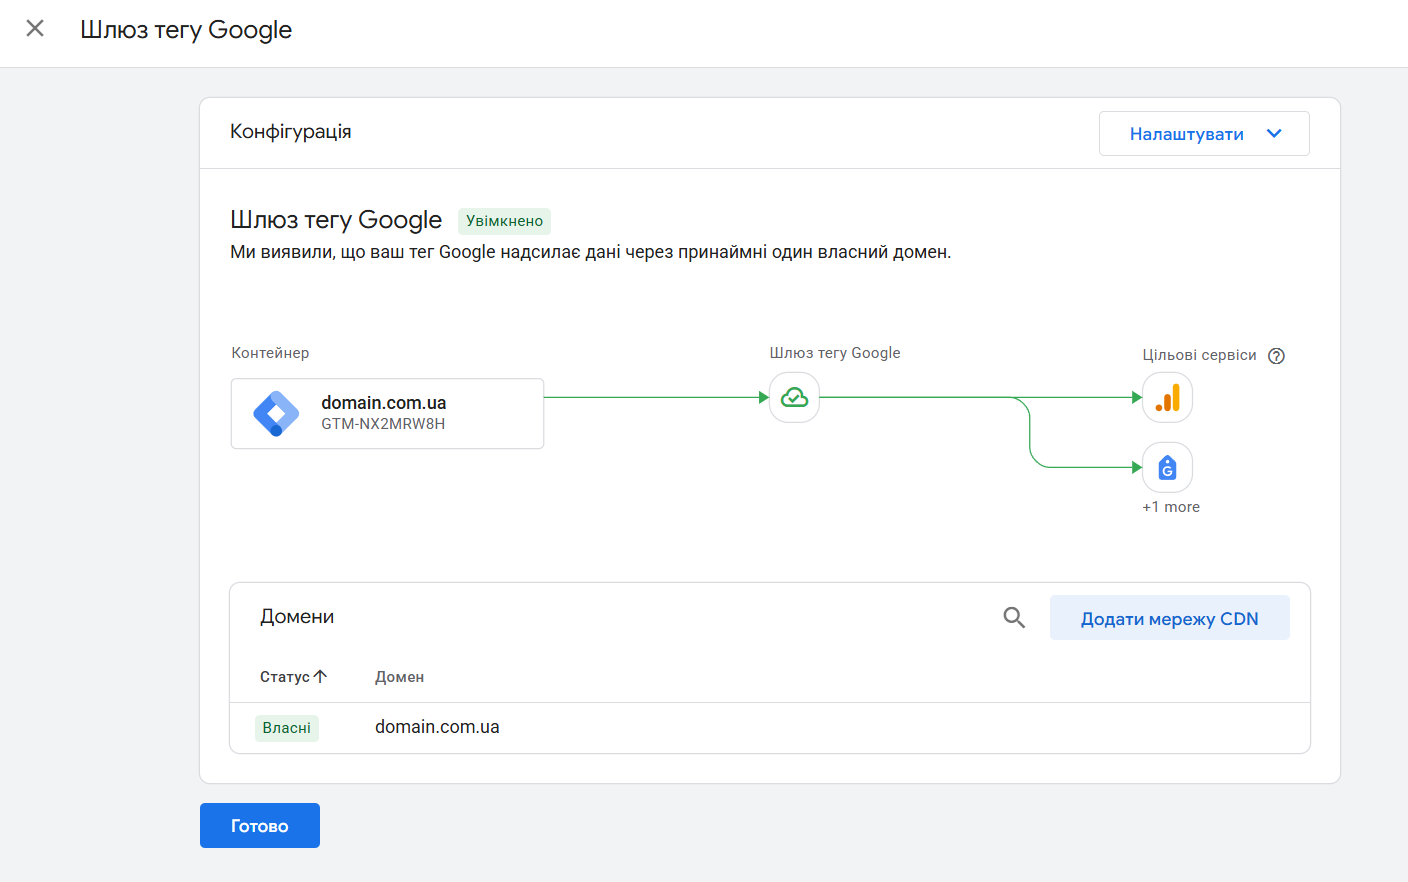Click the Google Tag Manager container icon

276,413
